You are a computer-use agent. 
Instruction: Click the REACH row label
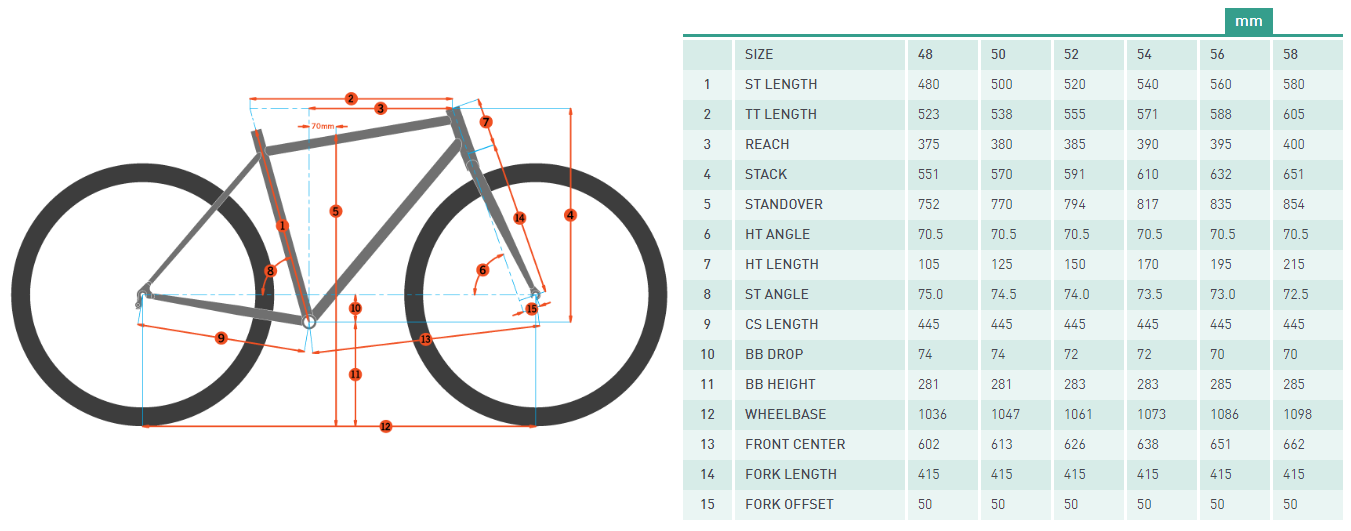[x=767, y=144]
